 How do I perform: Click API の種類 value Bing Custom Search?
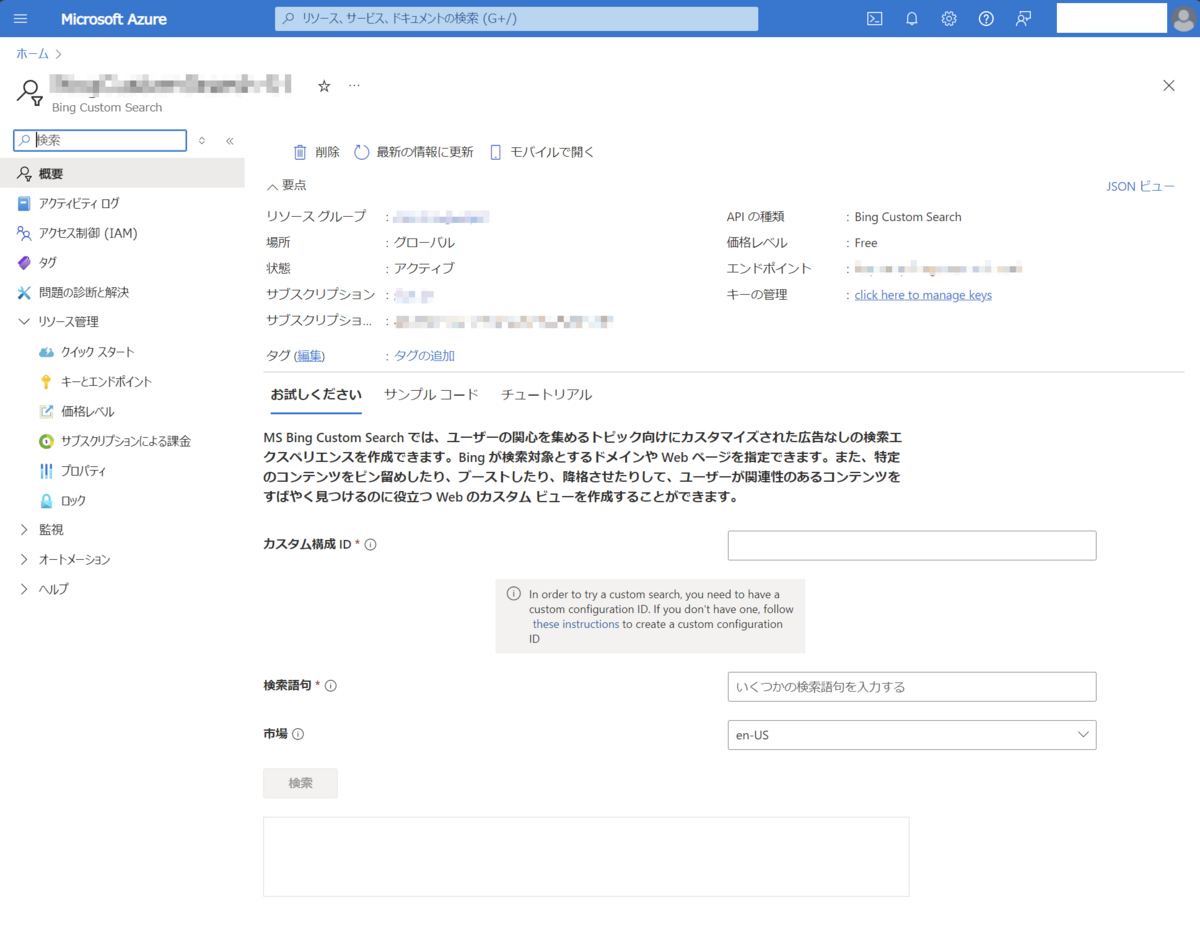(x=908, y=217)
